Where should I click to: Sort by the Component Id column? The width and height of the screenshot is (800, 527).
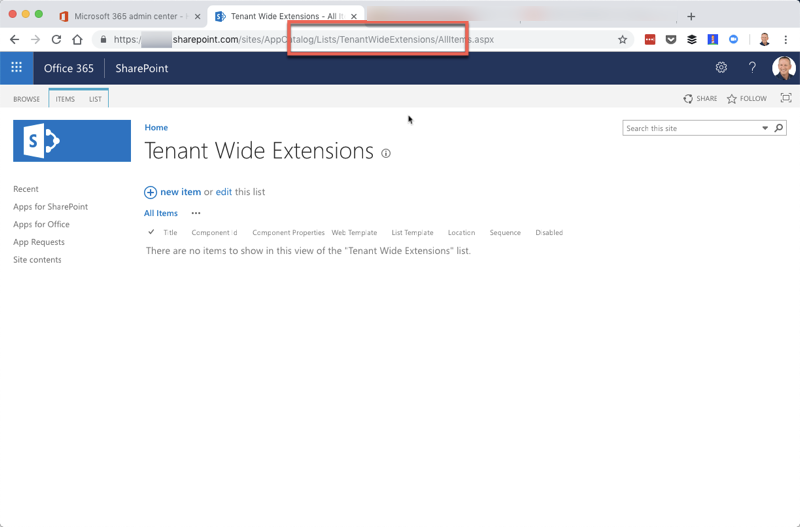(x=214, y=233)
